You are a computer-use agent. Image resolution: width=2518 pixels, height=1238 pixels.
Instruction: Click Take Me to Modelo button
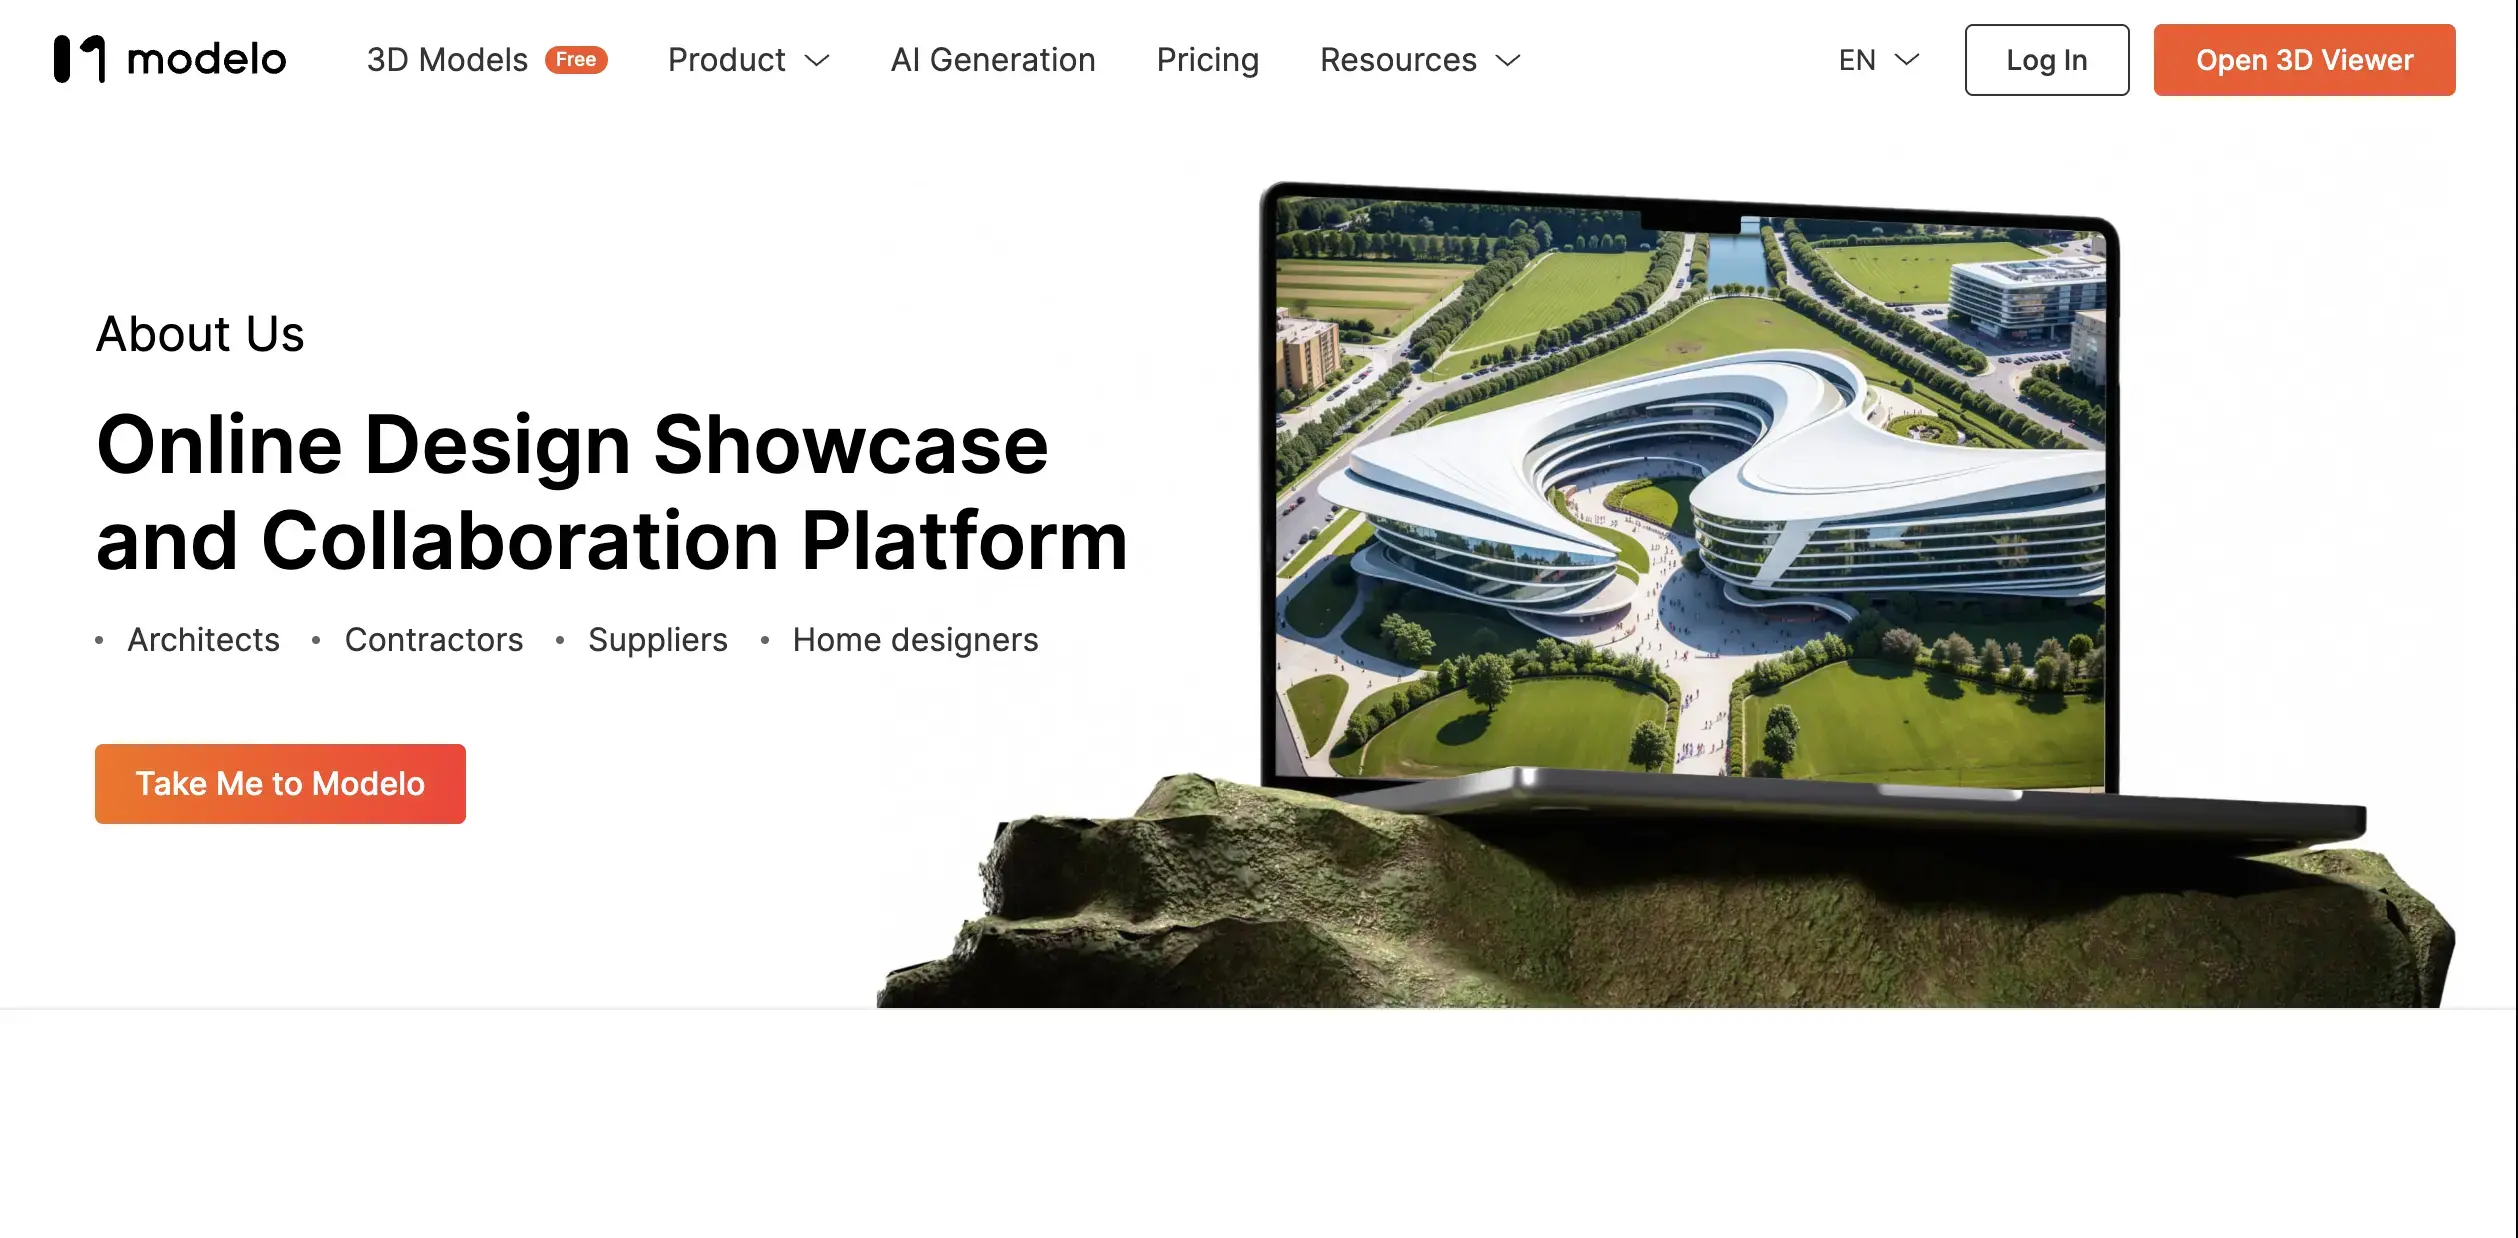tap(280, 784)
